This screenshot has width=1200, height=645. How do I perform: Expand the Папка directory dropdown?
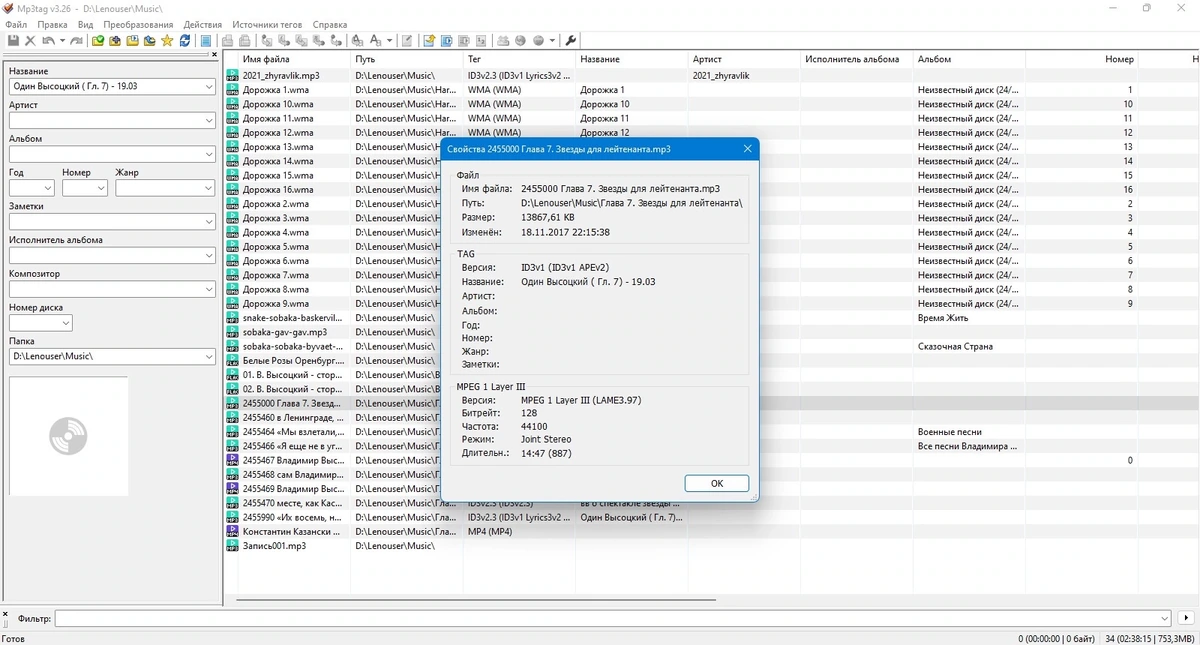(x=208, y=356)
